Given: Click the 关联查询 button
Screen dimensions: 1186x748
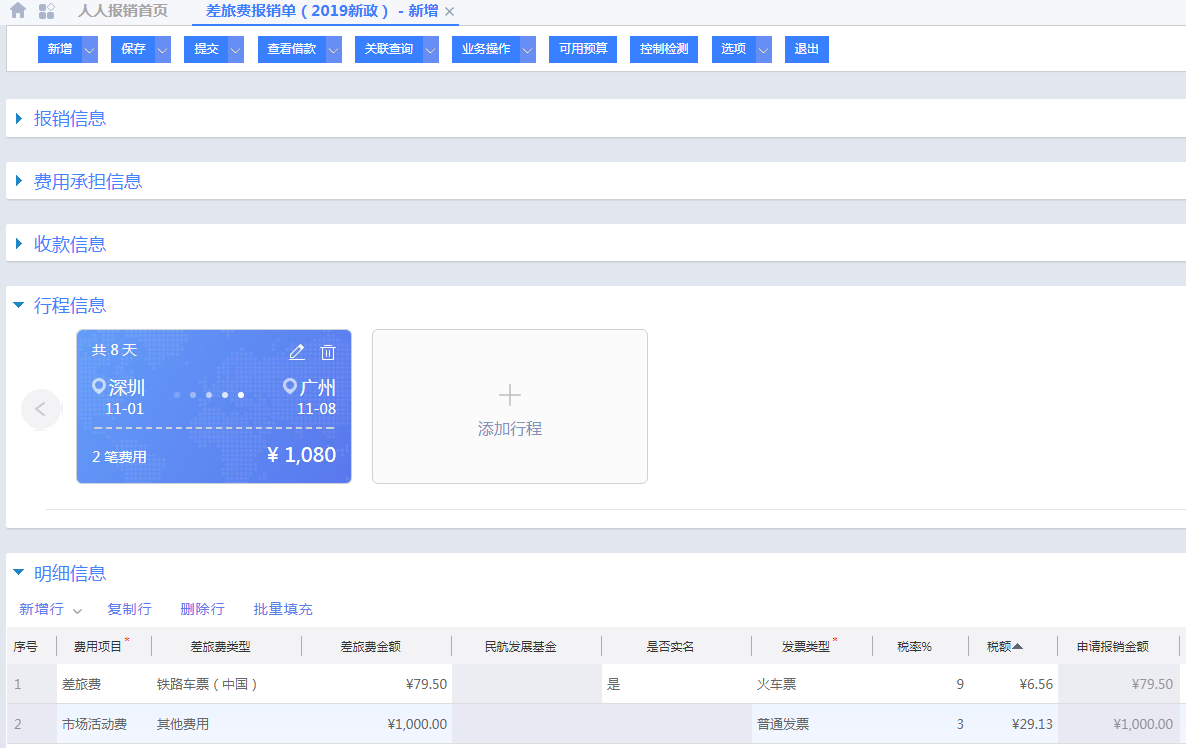Looking at the screenshot, I should 389,49.
